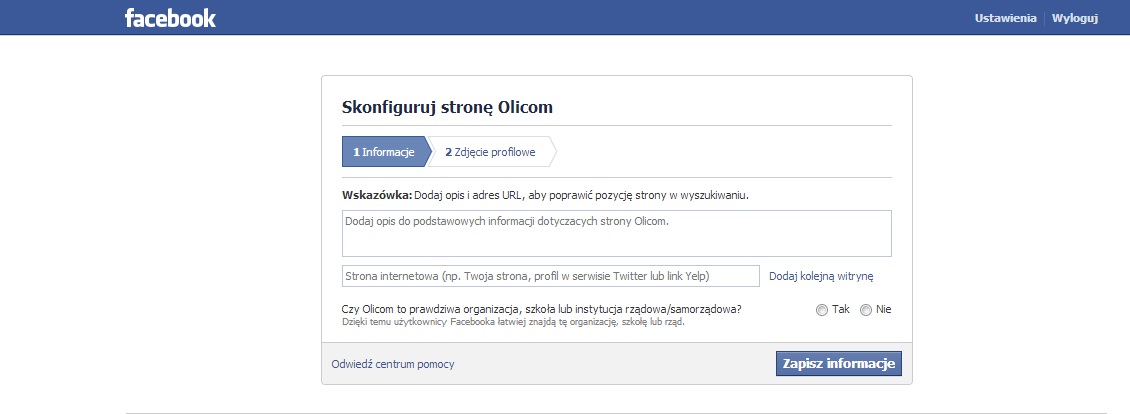Focus the Olicom page description text area
Image resolution: width=1130 pixels, height=414 pixels.
(x=616, y=233)
